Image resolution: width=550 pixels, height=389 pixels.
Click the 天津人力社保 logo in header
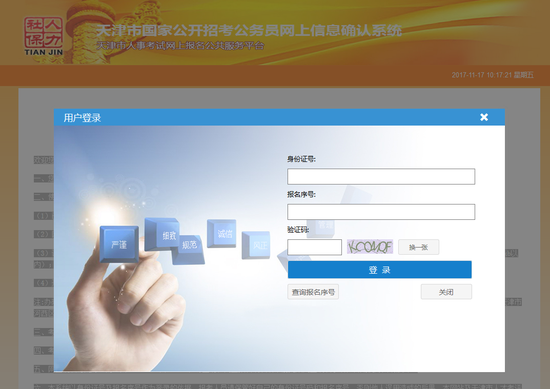(x=44, y=36)
